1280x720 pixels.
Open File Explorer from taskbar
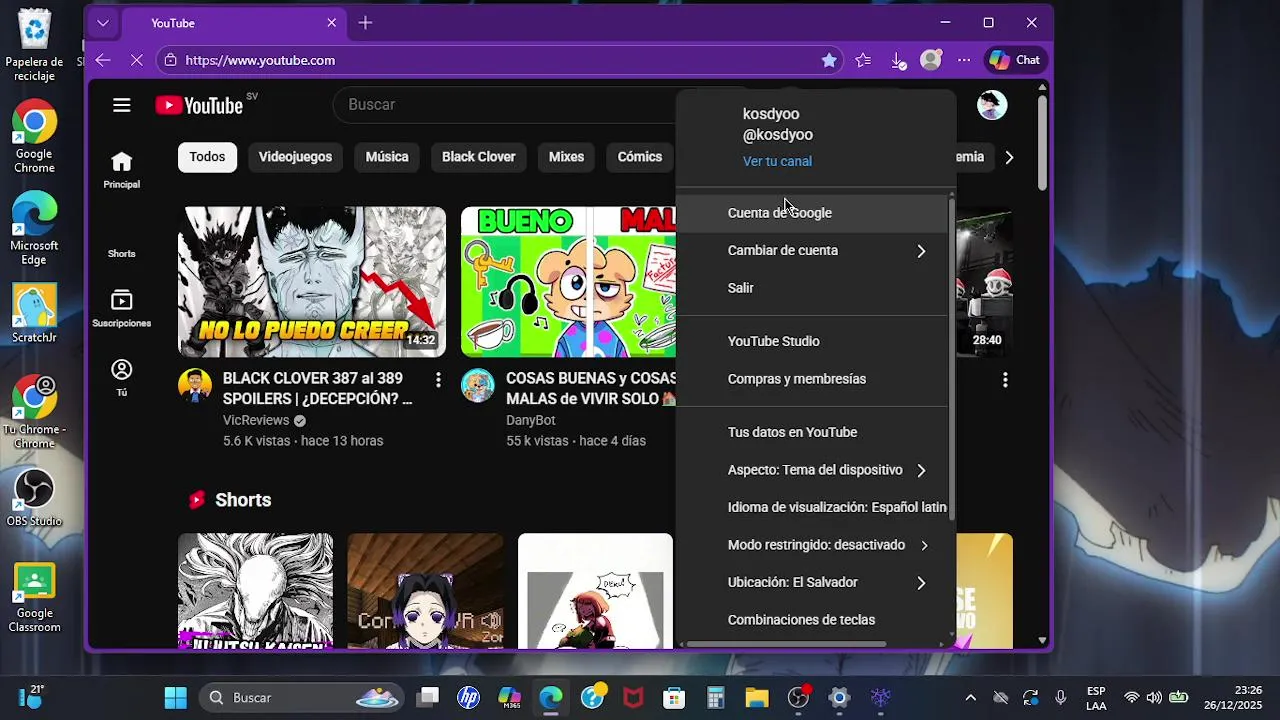coord(757,697)
